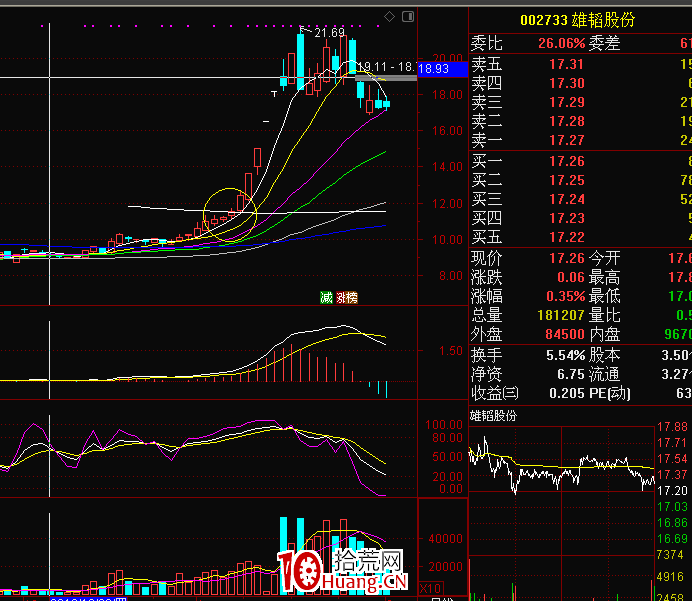The height and width of the screenshot is (601, 692).
Task: Open stock title 002733 雄韬股份
Action: [x=577, y=20]
